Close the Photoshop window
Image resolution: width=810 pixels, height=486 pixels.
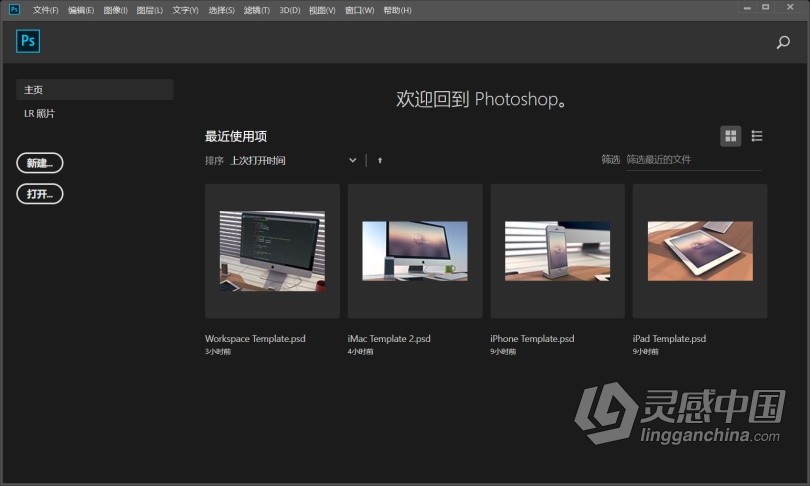click(x=790, y=7)
